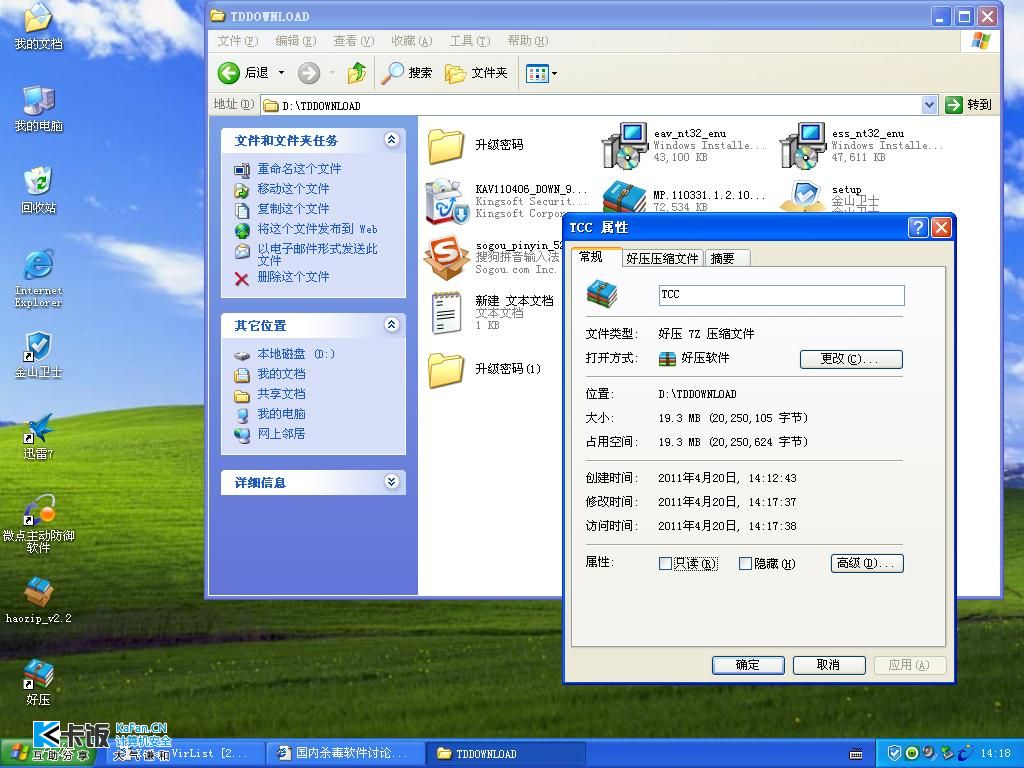Select the eav_nt32_enu Windows Installer file
Viewport: 1024px width, 768px height.
pyautogui.click(x=627, y=145)
